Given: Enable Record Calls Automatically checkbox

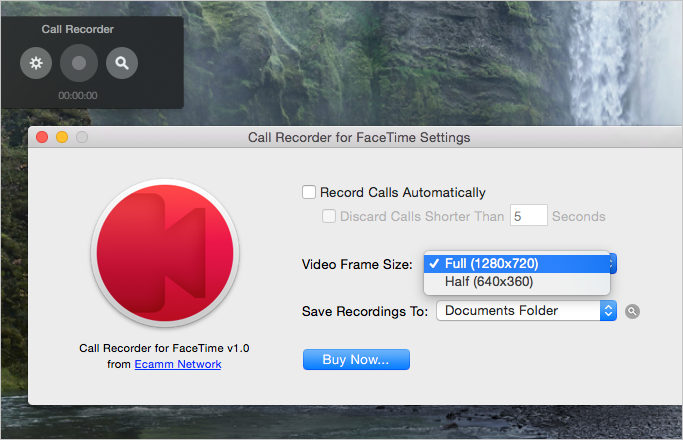Looking at the screenshot, I should (309, 192).
